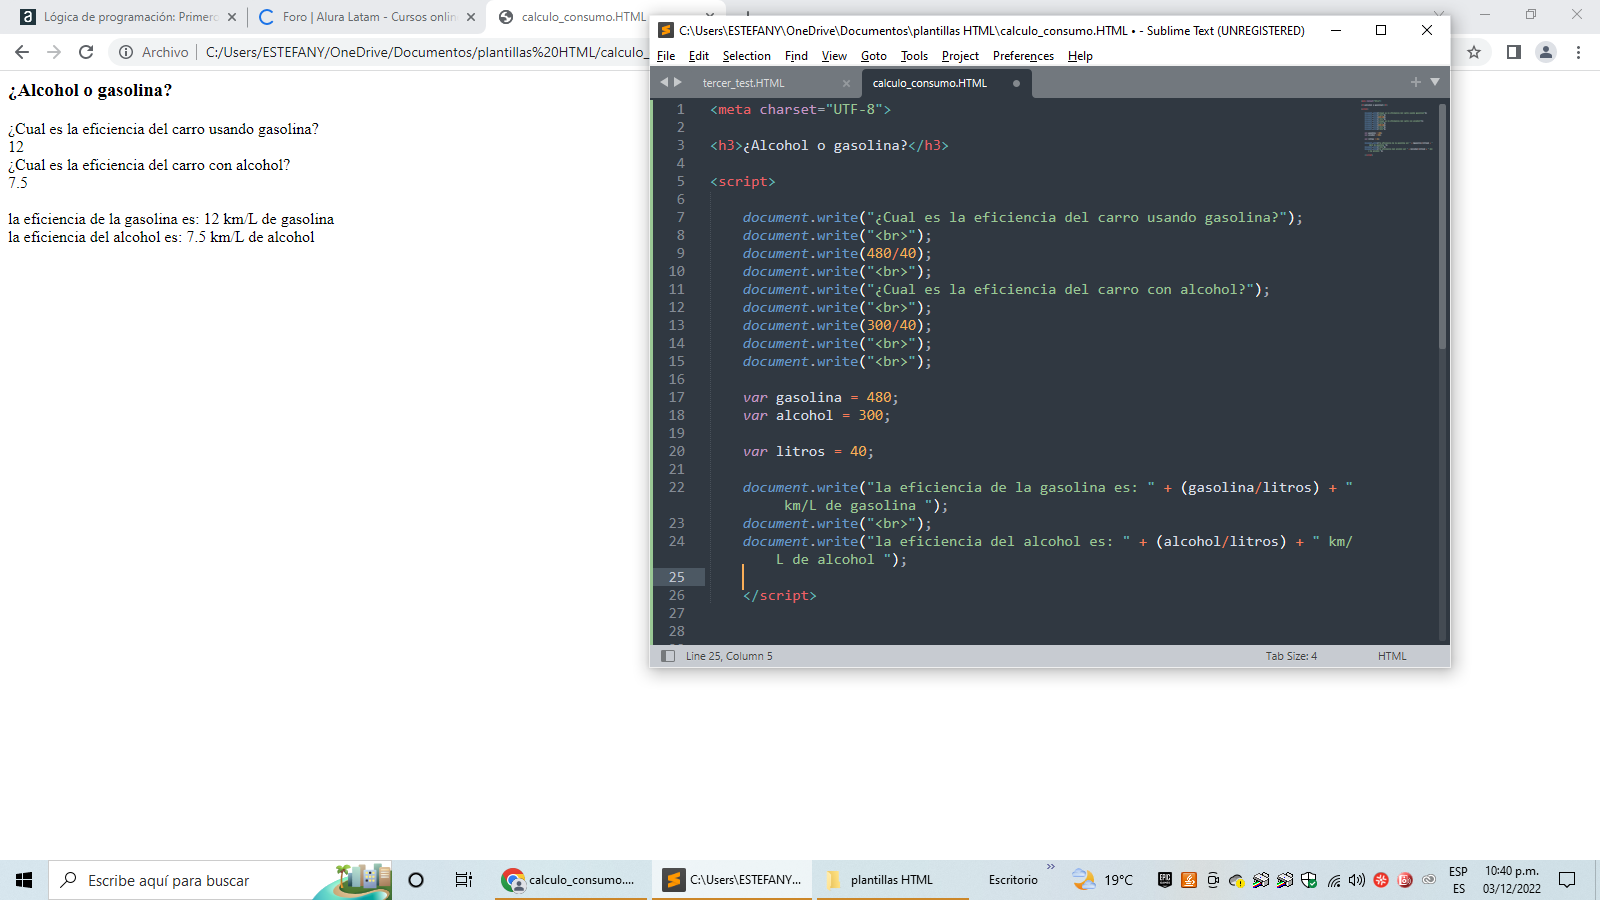Go forward in Chrome browser
Viewport: 1600px width, 900px height.
54,52
